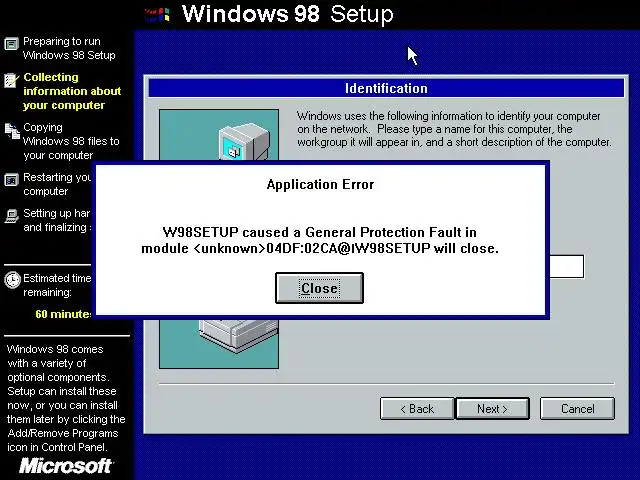Viewport: 640px width, 480px height.
Task: Click the Identification instructions paragraph
Action: pyautogui.click(x=454, y=129)
